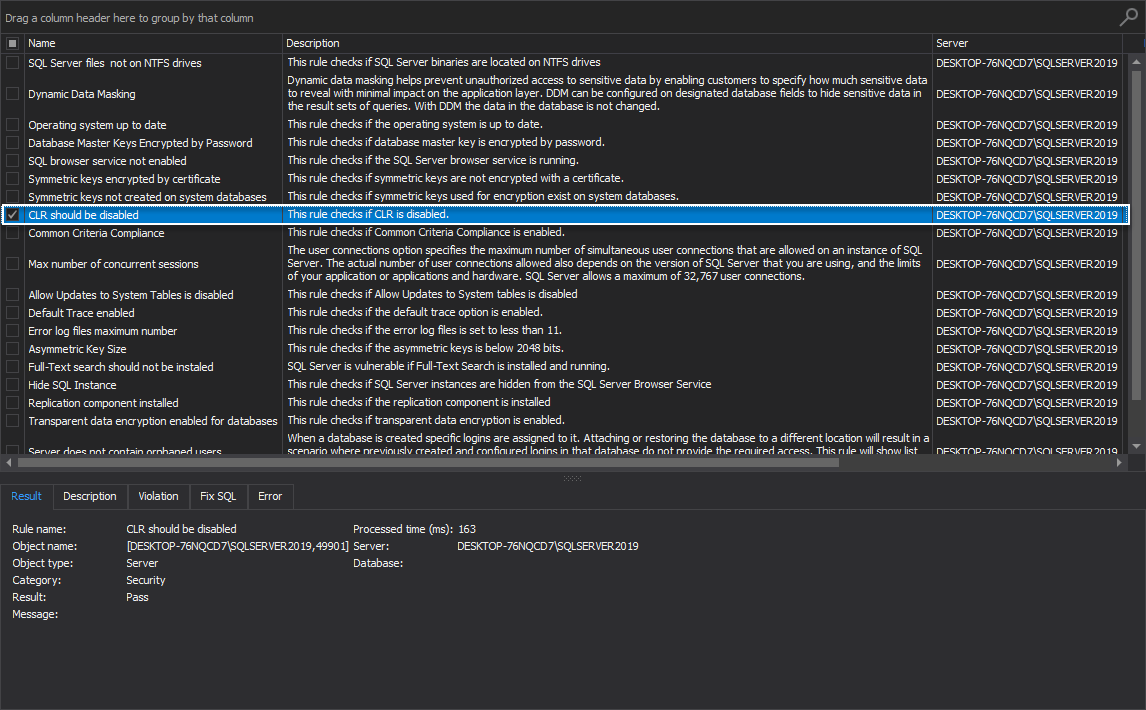
Task: Check the Common Criteria Compliance checkbox
Action: point(12,233)
